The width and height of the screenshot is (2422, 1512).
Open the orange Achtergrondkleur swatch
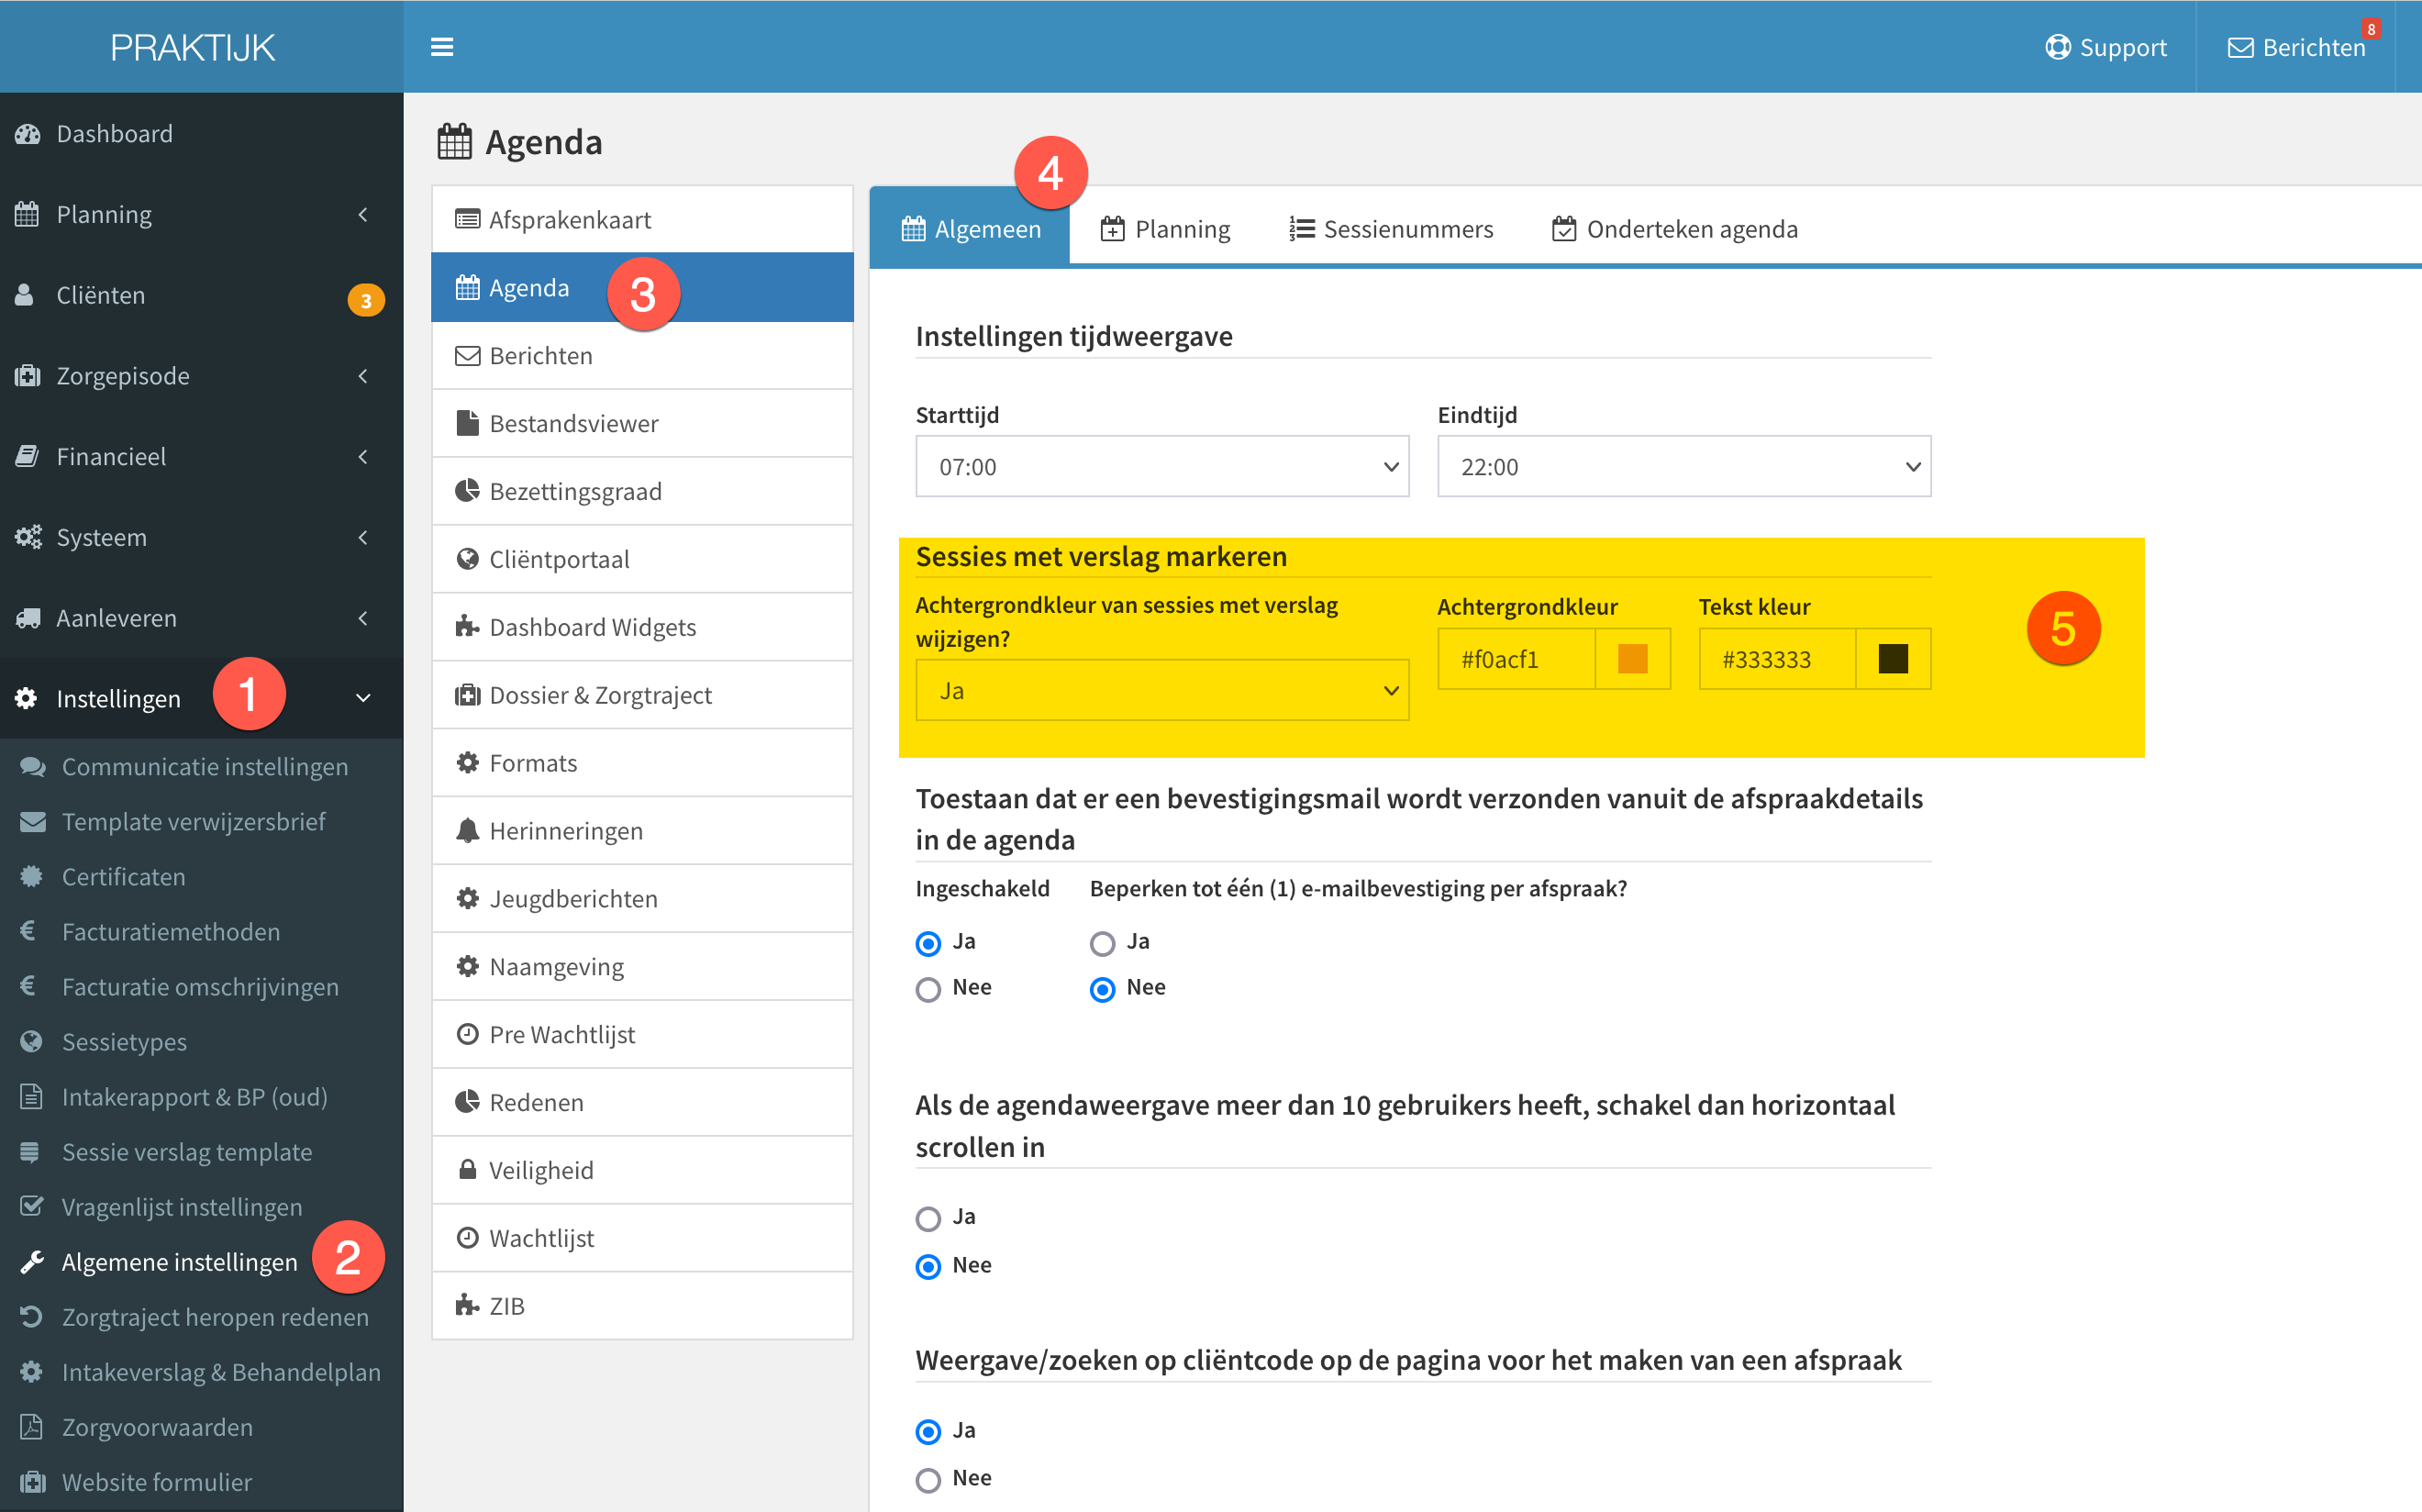1632,659
